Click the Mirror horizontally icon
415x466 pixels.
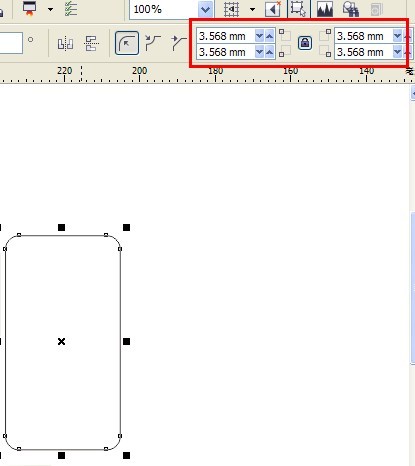65,44
